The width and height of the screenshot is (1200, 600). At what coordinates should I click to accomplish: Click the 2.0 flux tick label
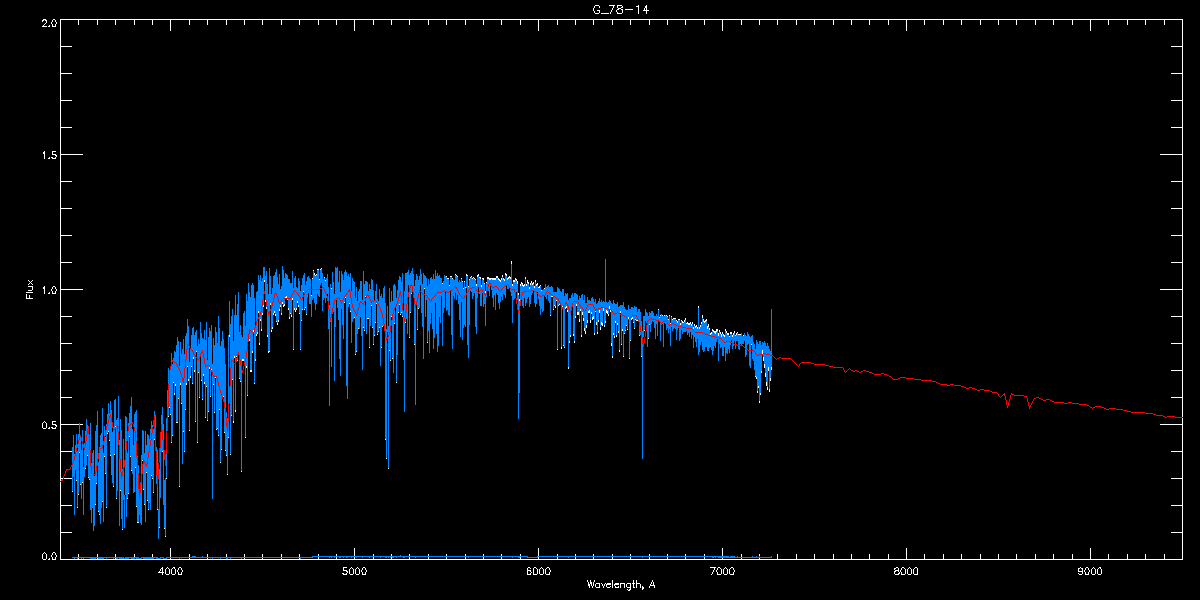[48, 22]
